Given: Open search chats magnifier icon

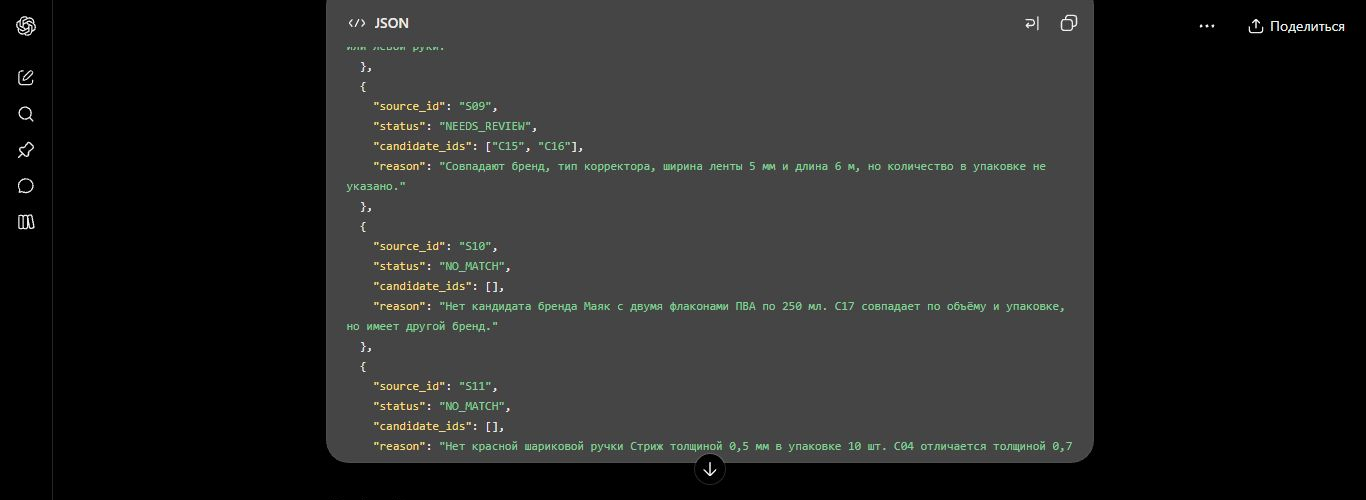Looking at the screenshot, I should click(x=26, y=114).
